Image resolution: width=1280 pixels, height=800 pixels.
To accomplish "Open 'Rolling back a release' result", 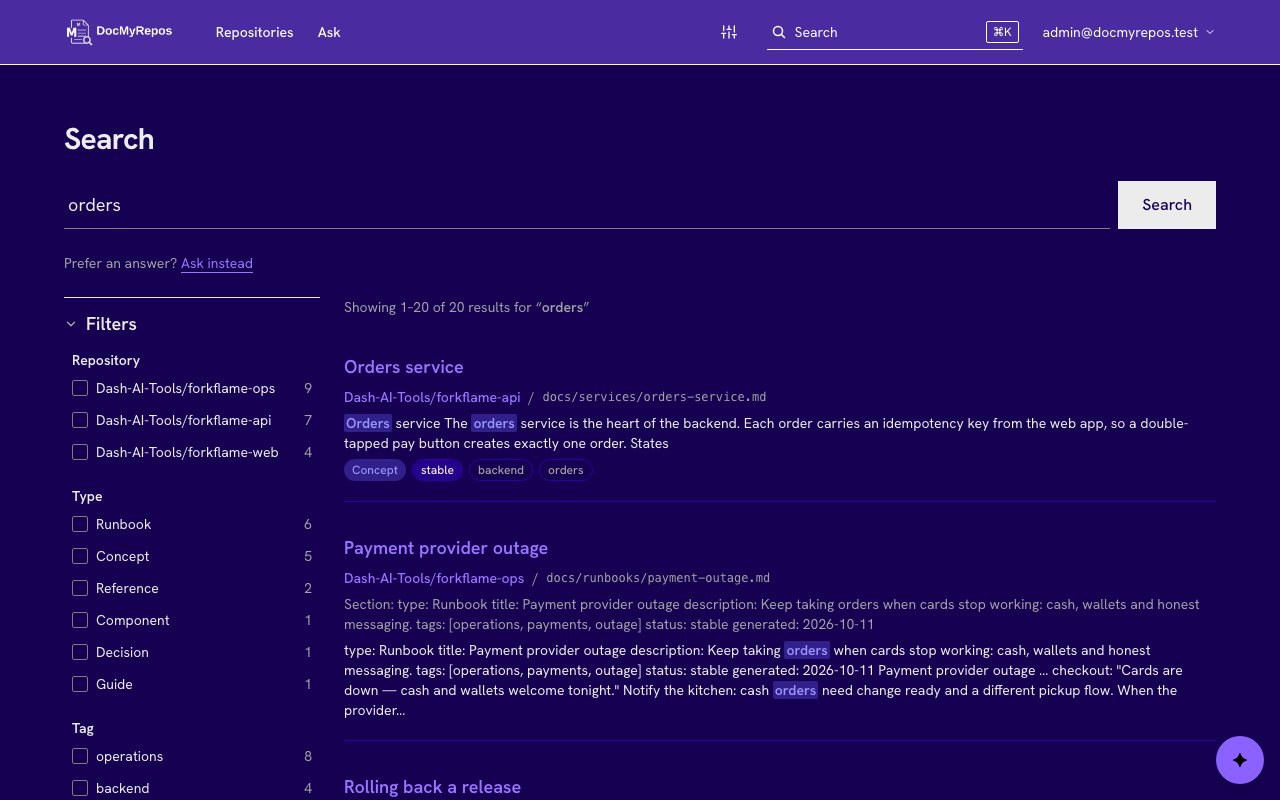I will (432, 787).
